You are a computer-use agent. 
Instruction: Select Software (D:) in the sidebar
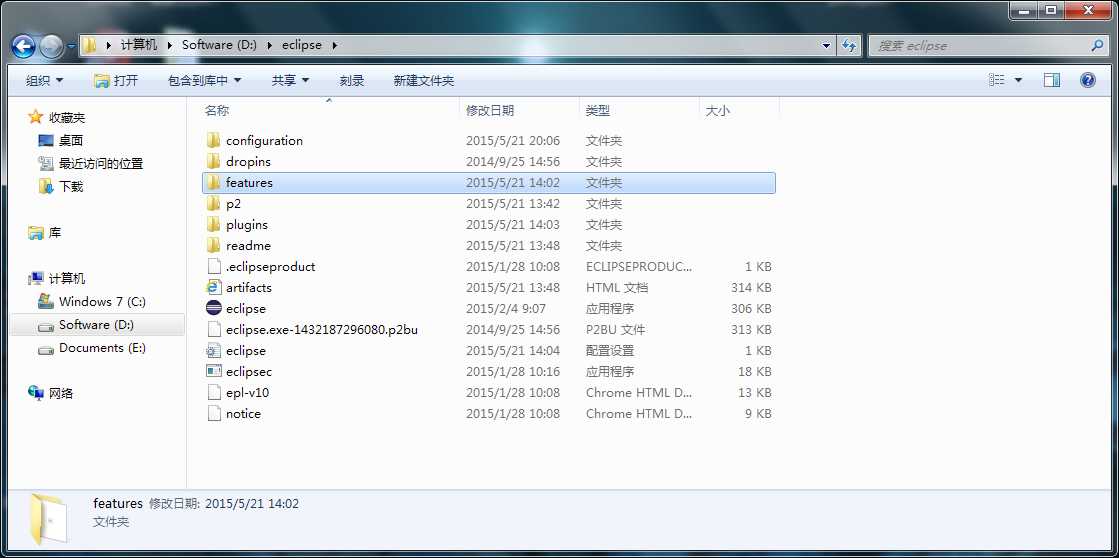96,325
